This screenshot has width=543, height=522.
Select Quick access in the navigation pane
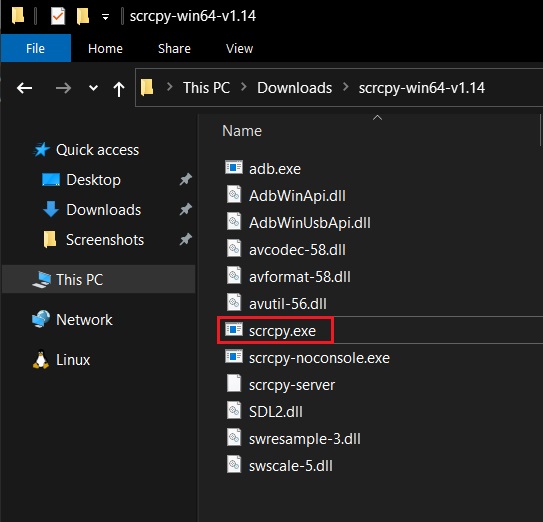[x=97, y=150]
